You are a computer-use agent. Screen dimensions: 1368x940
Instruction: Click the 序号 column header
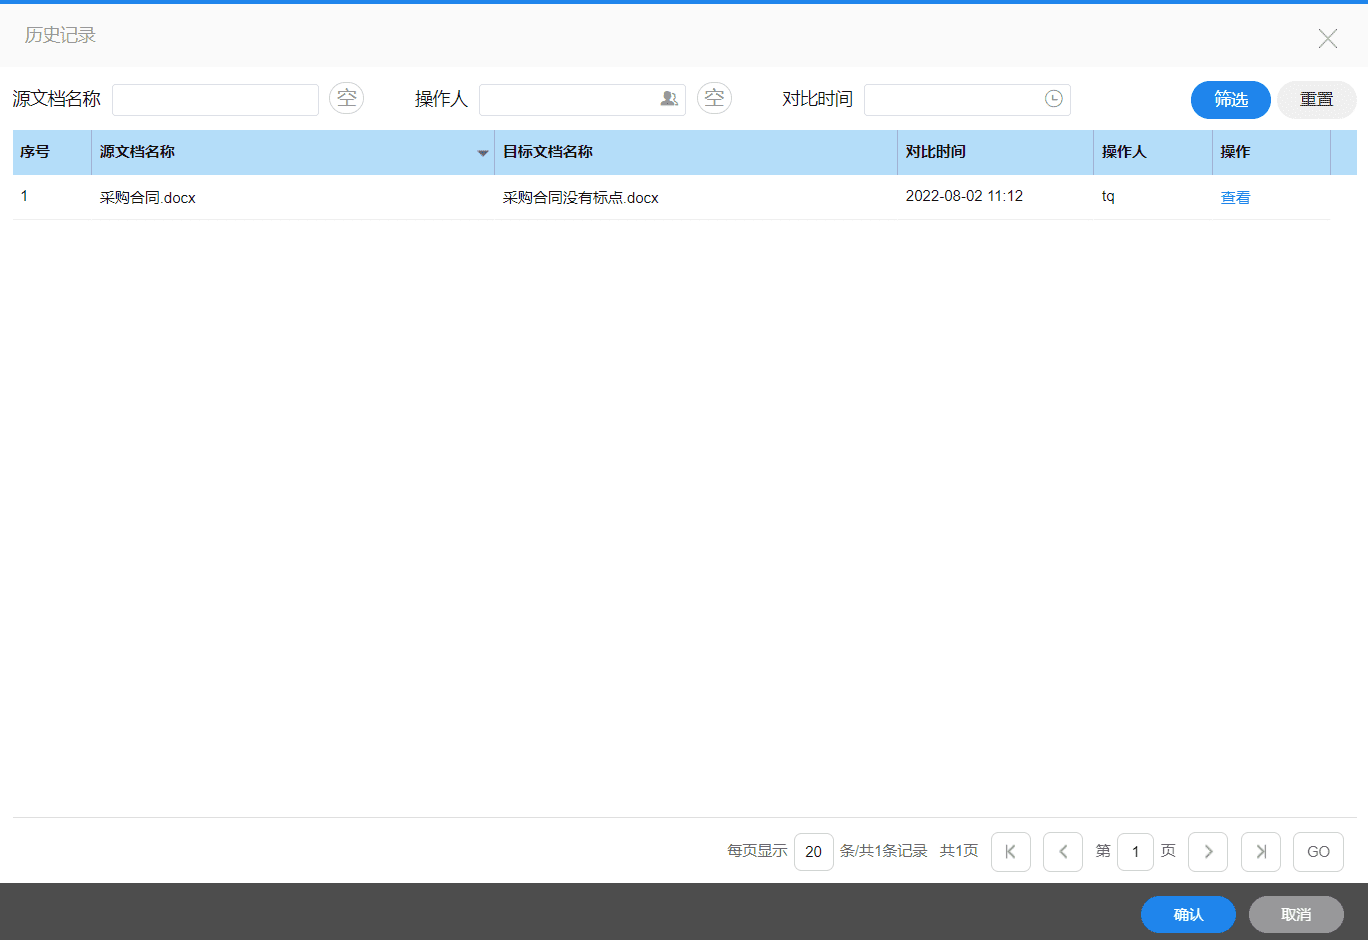(52, 152)
